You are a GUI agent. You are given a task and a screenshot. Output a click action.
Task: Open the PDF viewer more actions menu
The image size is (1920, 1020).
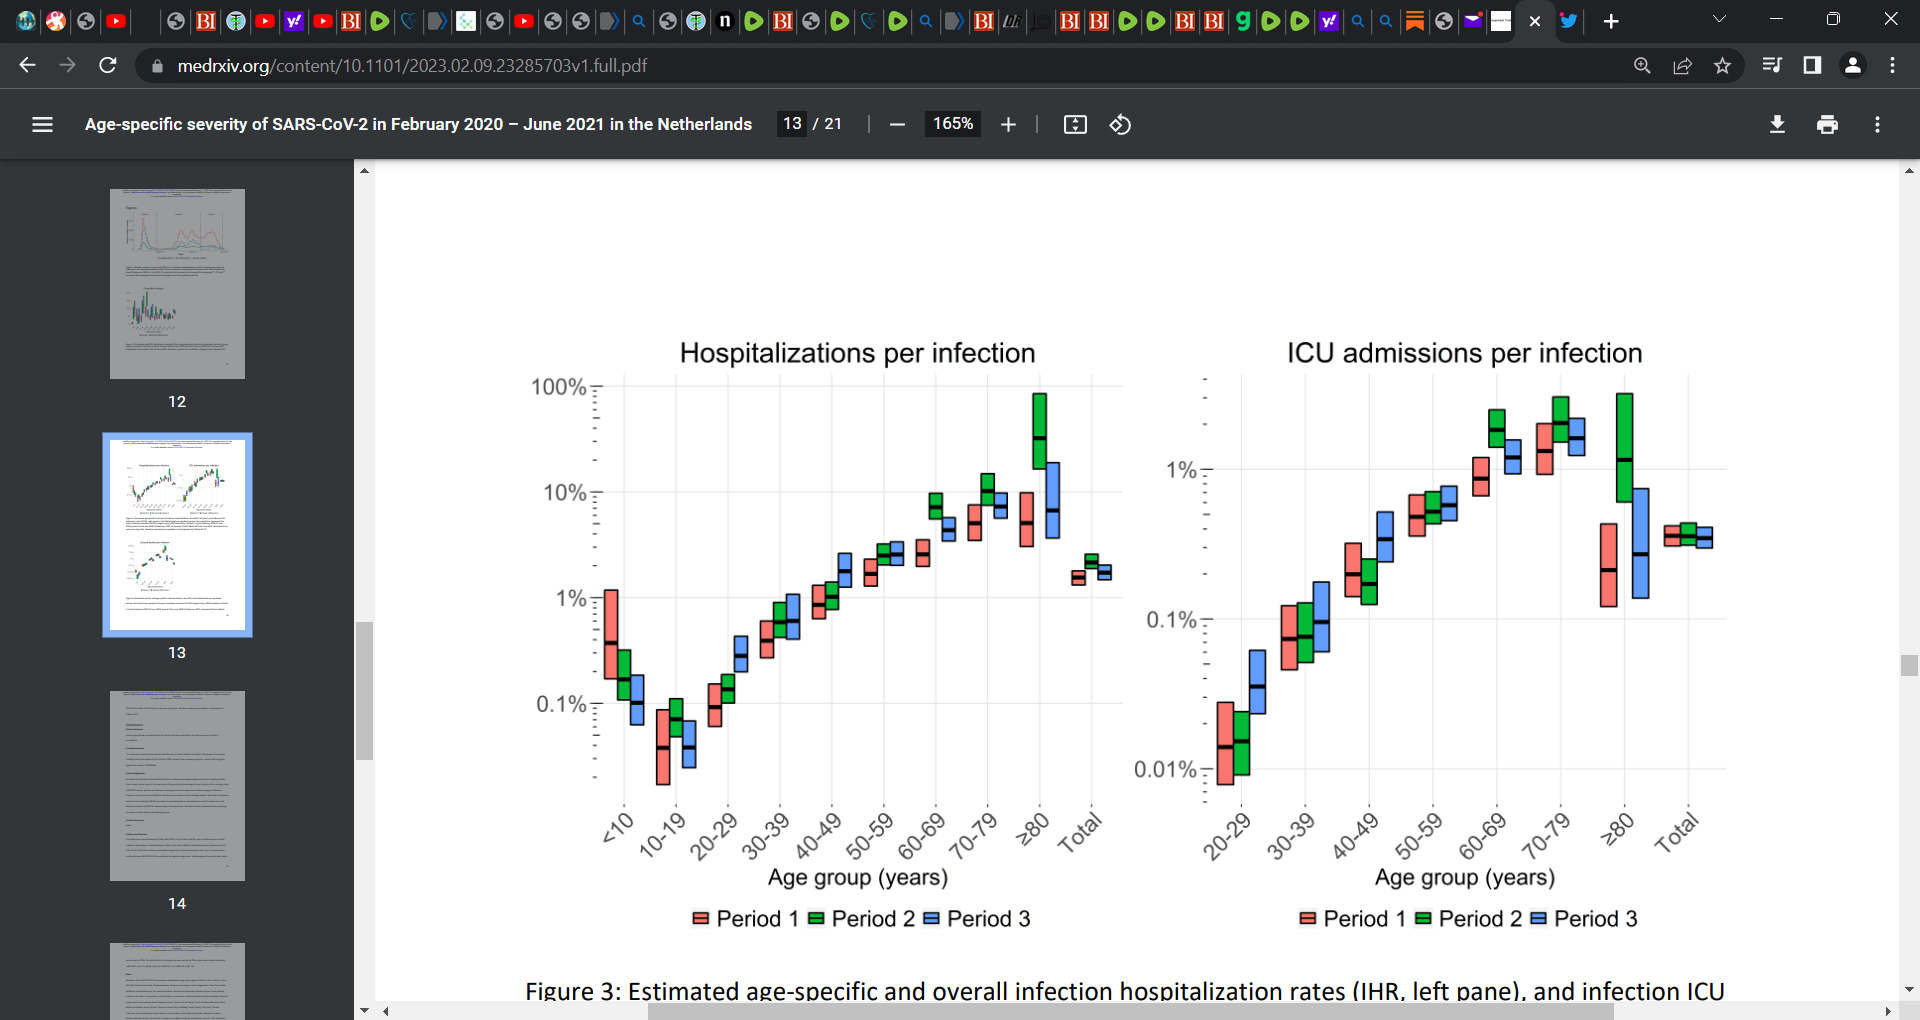point(1877,124)
